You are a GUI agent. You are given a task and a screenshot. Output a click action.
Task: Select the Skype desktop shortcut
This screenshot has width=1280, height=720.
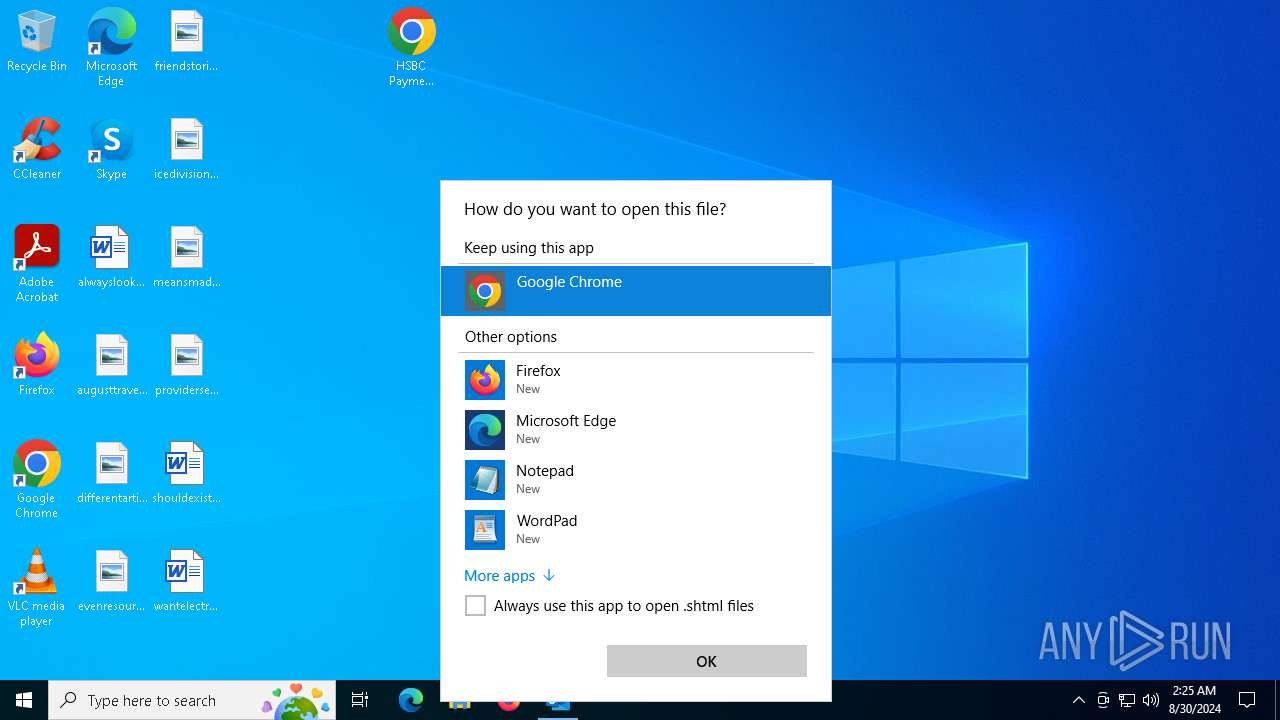(111, 150)
